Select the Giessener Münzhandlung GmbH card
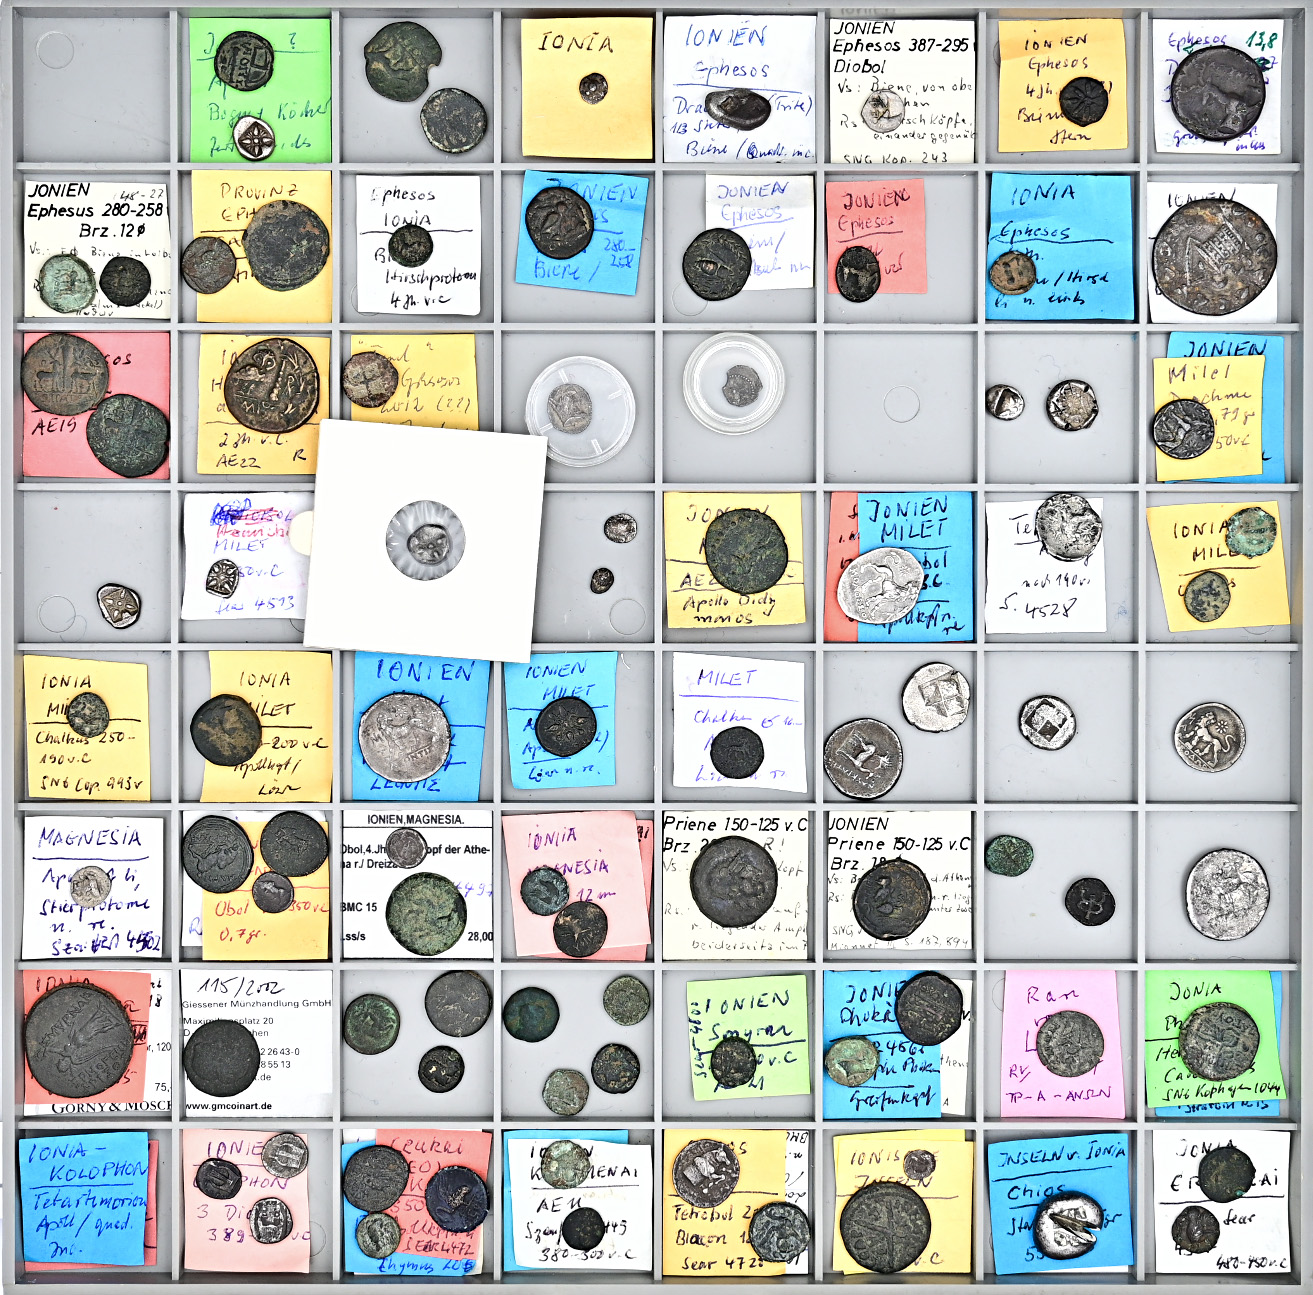This screenshot has height=1295, width=1313. tap(256, 1003)
